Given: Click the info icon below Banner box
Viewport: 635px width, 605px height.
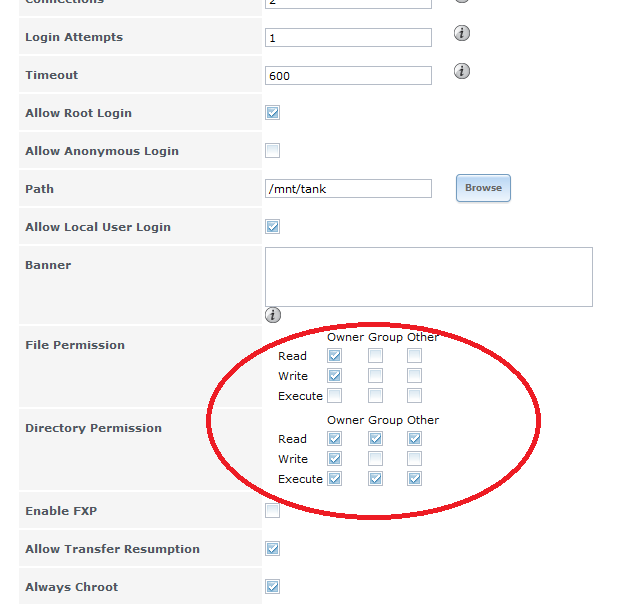Looking at the screenshot, I should coord(273,316).
